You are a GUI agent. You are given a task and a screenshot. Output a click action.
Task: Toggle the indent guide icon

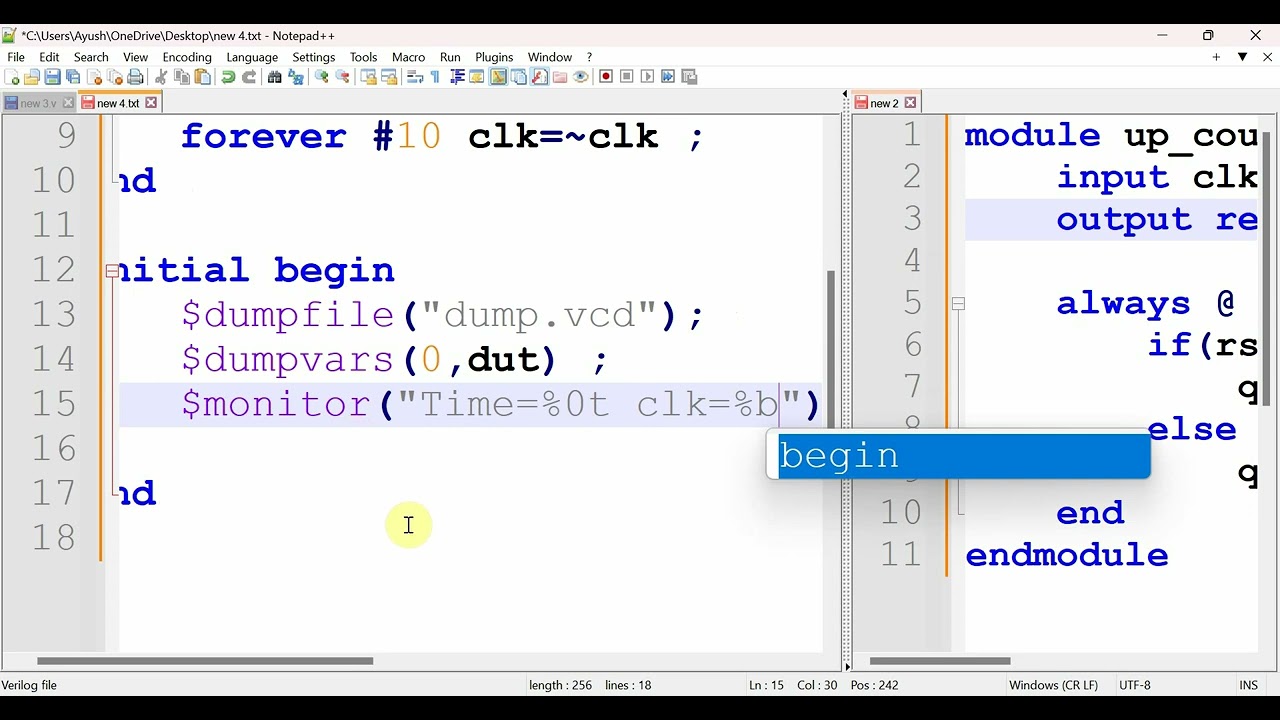coord(457,77)
